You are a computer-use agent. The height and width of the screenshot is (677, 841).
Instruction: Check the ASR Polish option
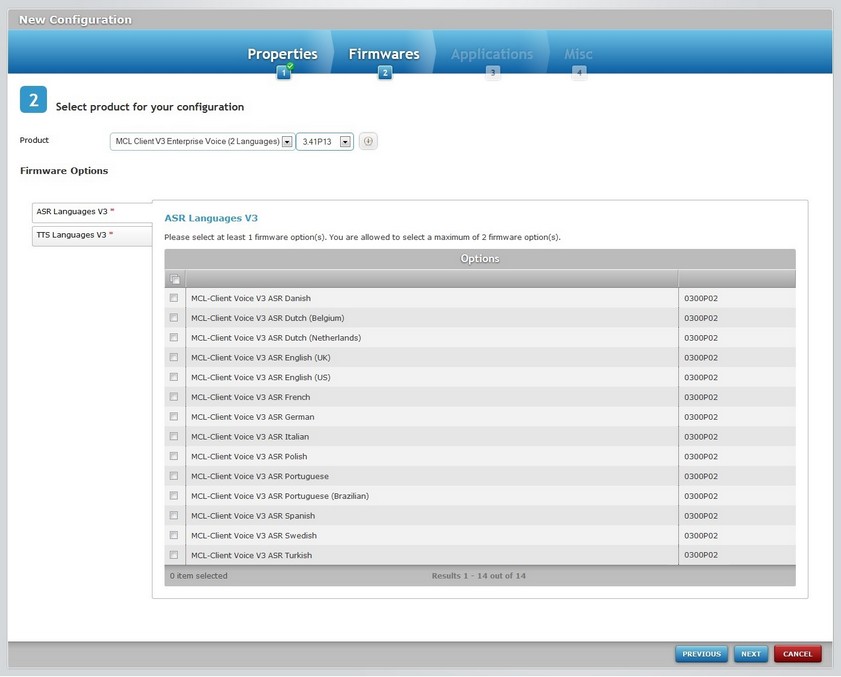click(174, 456)
